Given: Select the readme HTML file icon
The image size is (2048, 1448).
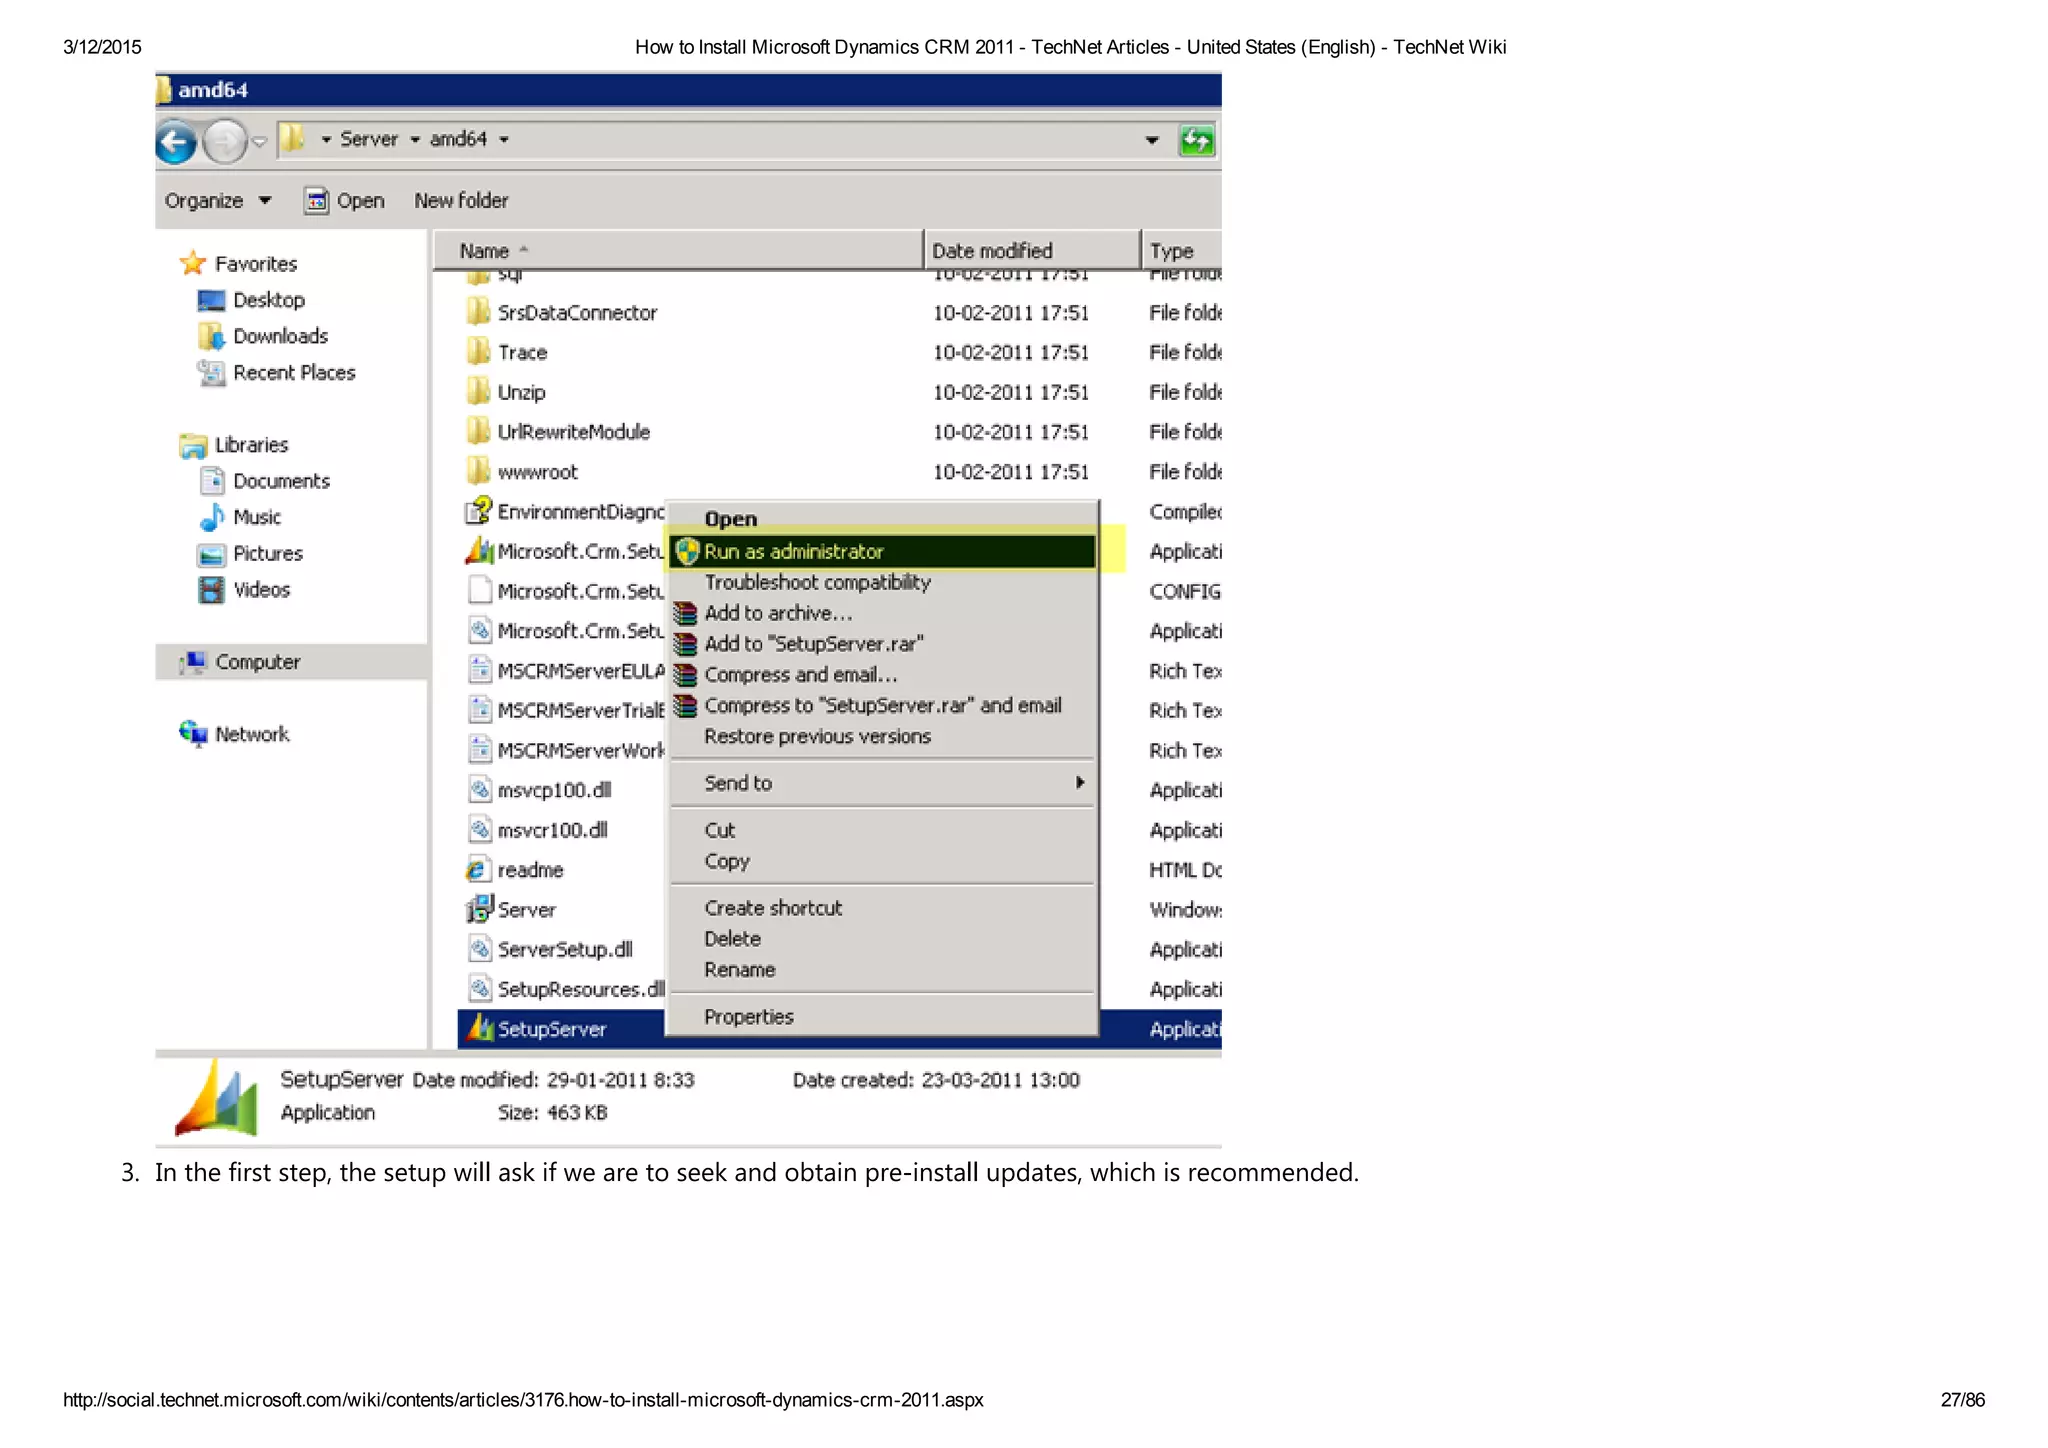Looking at the screenshot, I should point(478,870).
